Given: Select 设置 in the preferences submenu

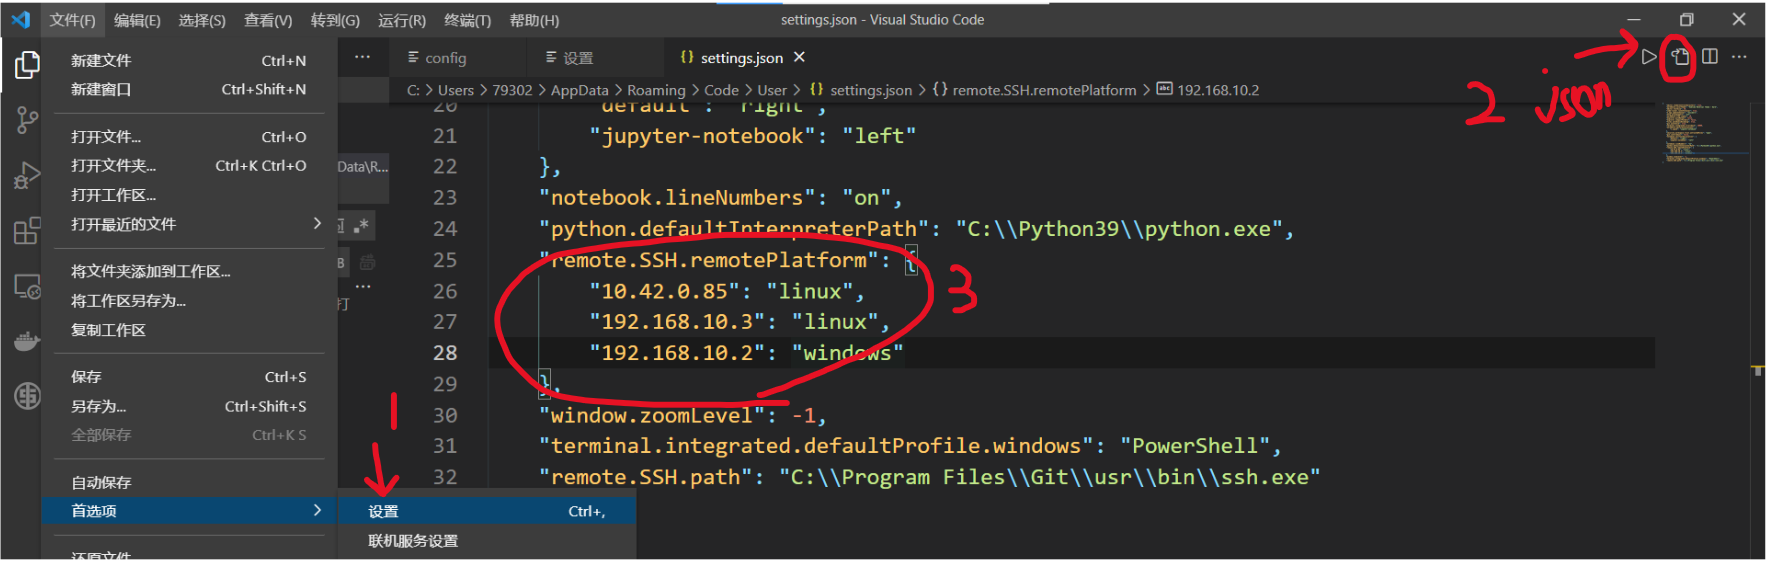Looking at the screenshot, I should pyautogui.click(x=486, y=511).
